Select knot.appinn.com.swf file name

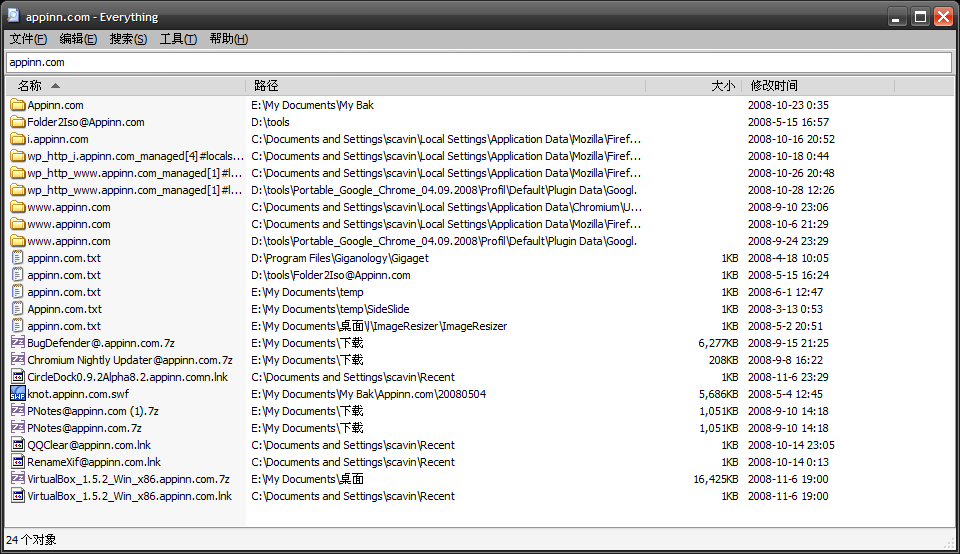pos(78,394)
